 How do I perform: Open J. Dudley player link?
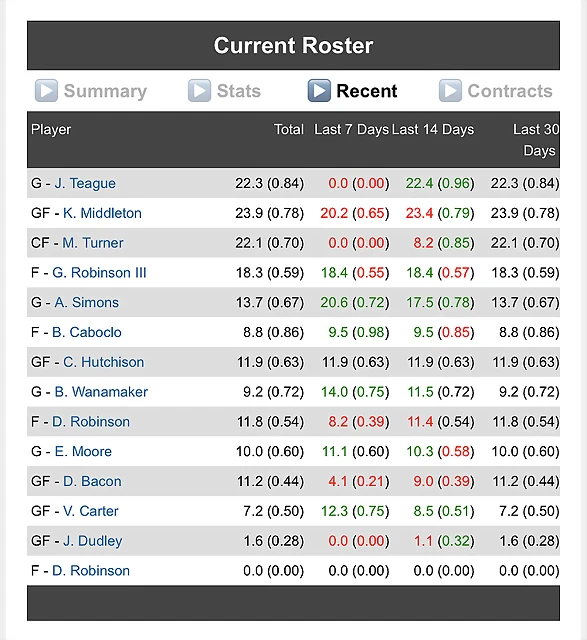pos(93,541)
